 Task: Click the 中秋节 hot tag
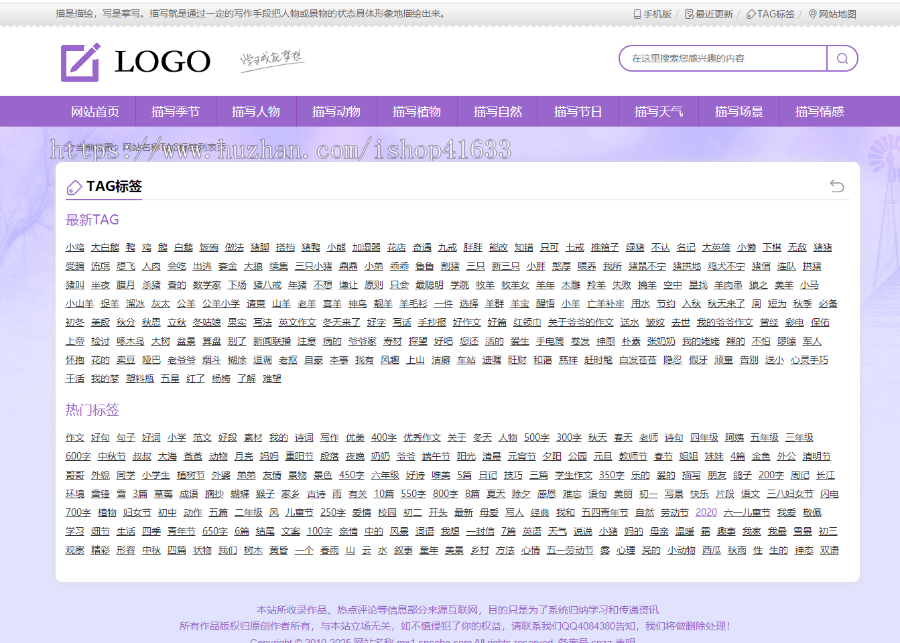pos(112,456)
